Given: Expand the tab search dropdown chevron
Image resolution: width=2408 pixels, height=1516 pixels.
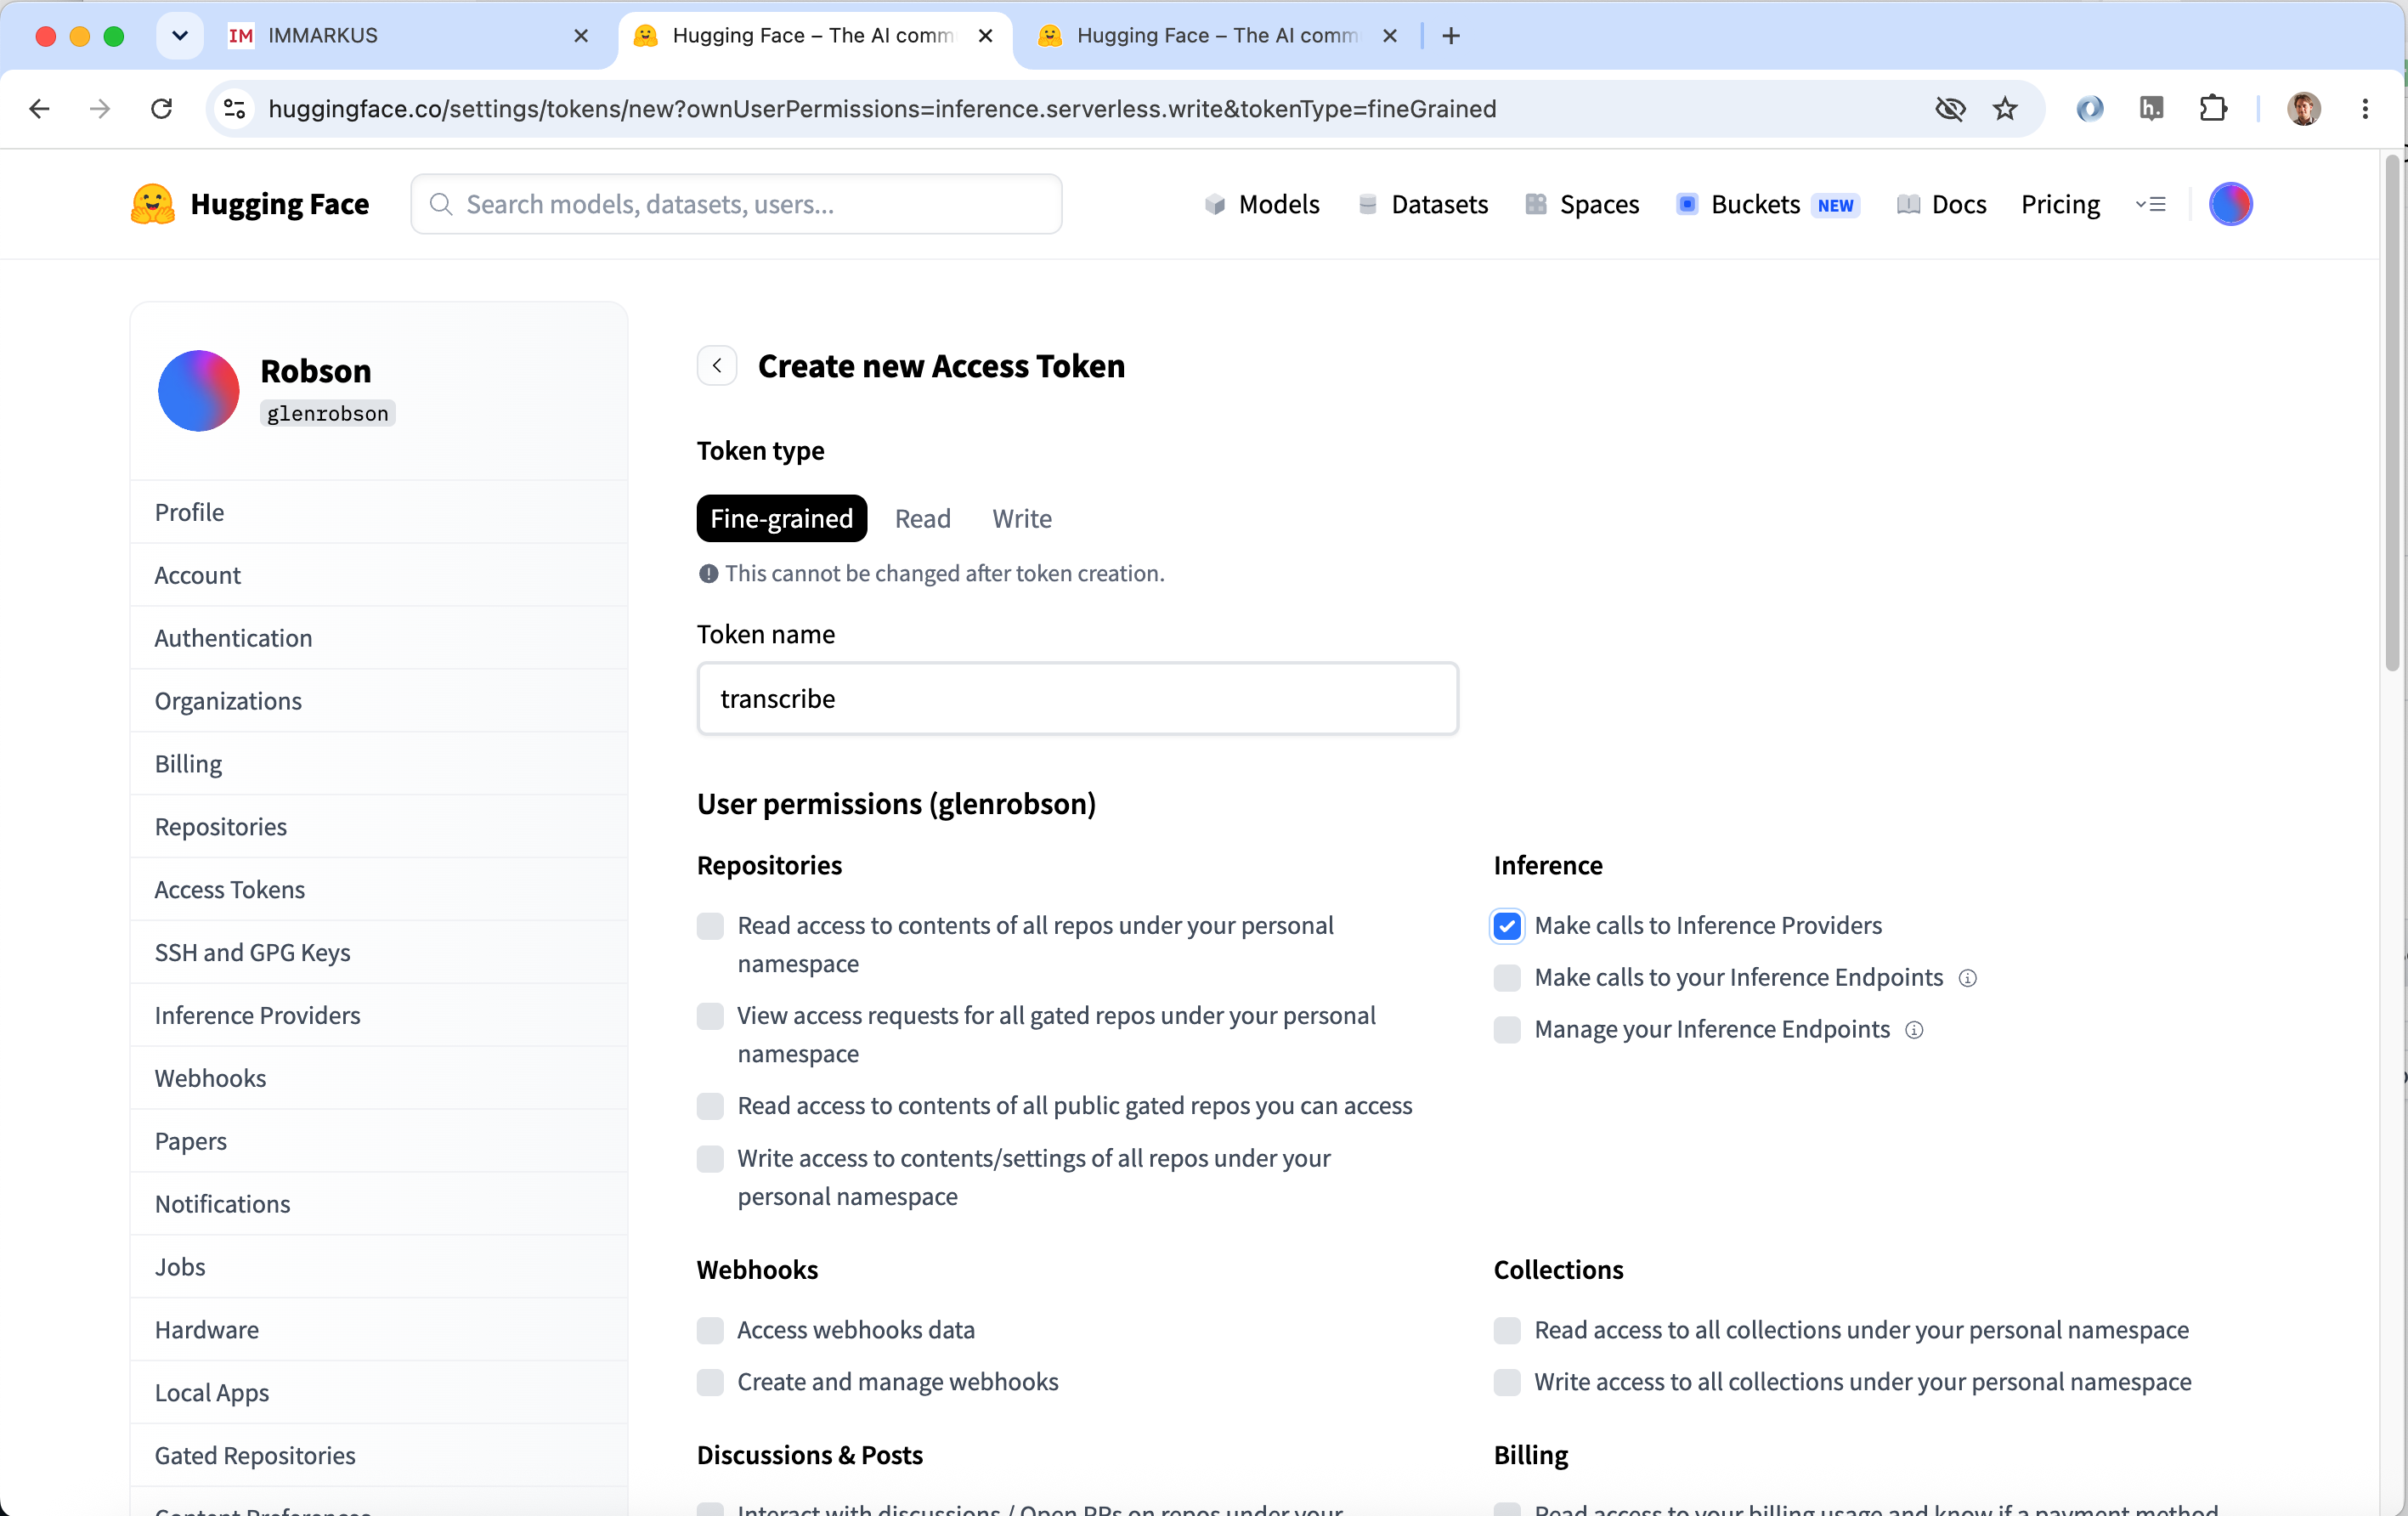Looking at the screenshot, I should pos(180,36).
